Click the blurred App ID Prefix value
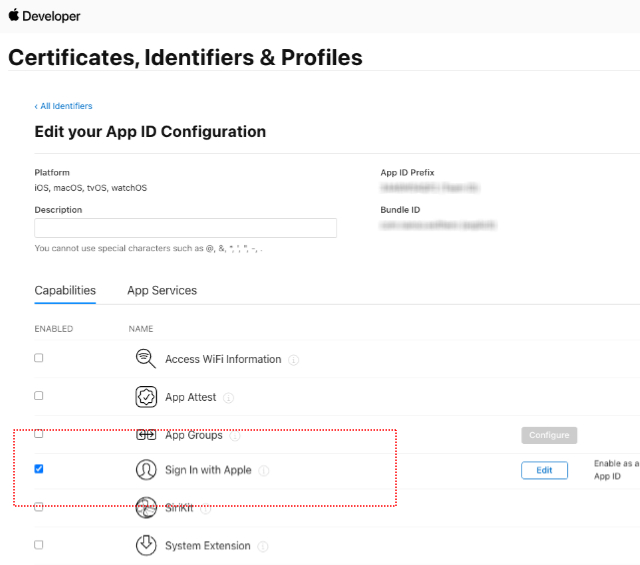 tap(429, 187)
